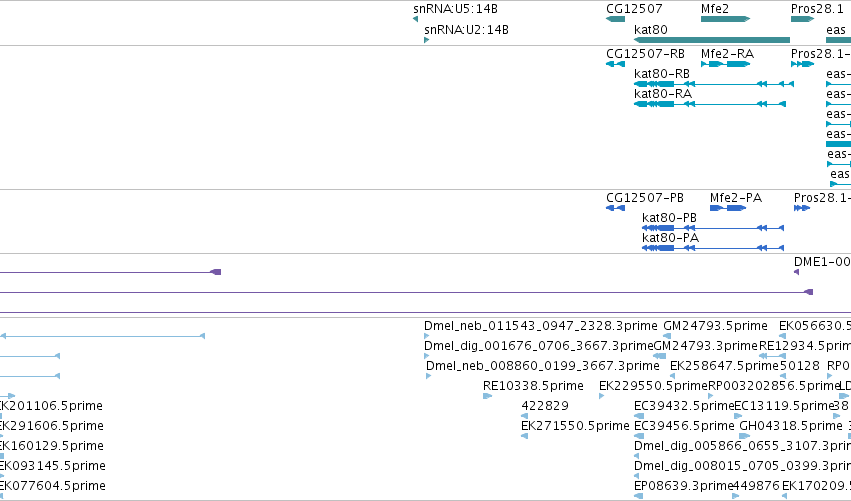The height and width of the screenshot is (501, 851).
Task: Select the CG12507-RB transcript glyph
Action: tap(615, 64)
